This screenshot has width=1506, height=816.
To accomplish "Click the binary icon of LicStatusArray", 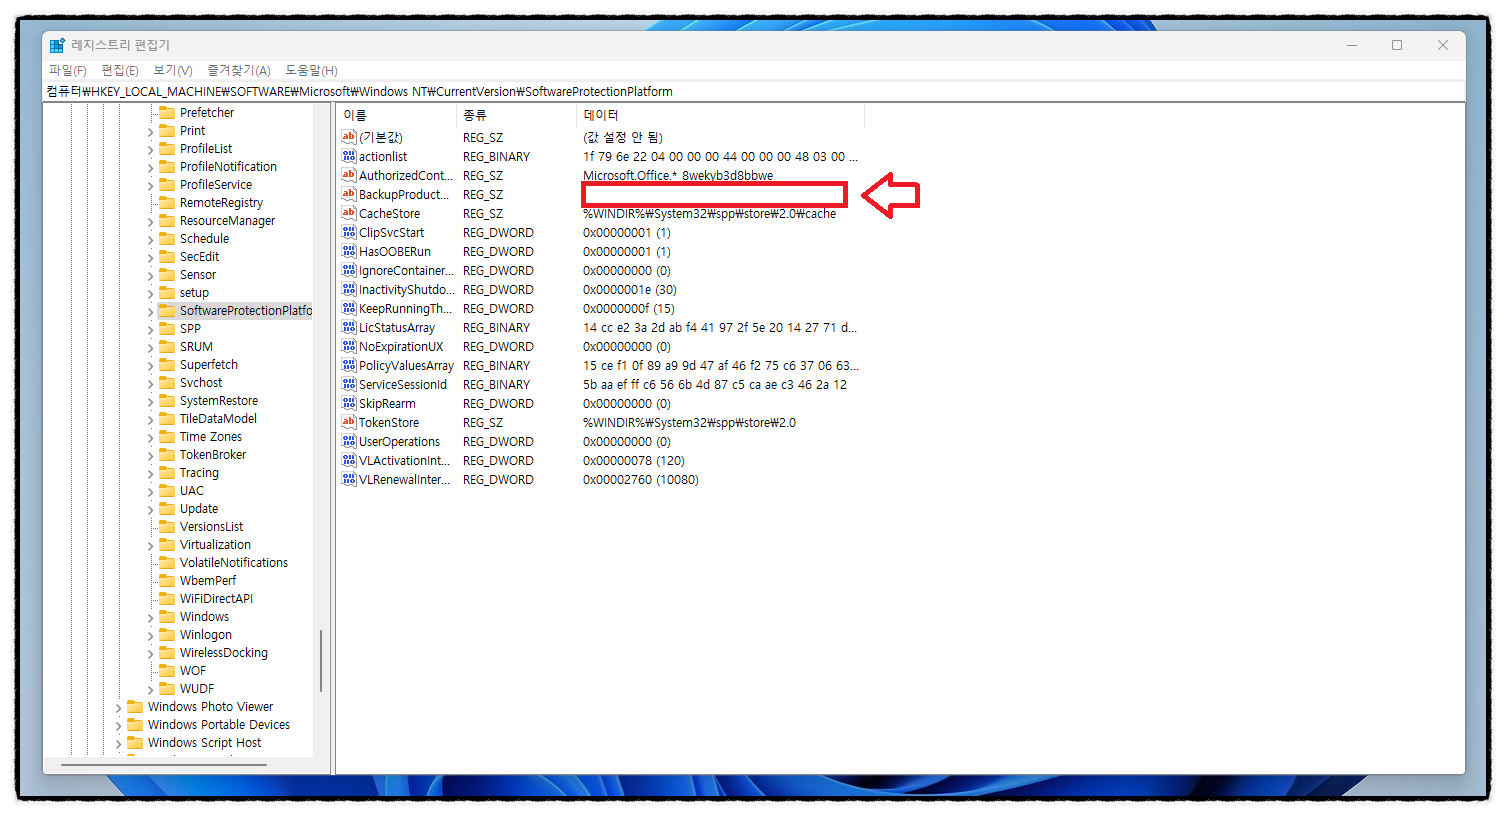I will click(x=349, y=327).
